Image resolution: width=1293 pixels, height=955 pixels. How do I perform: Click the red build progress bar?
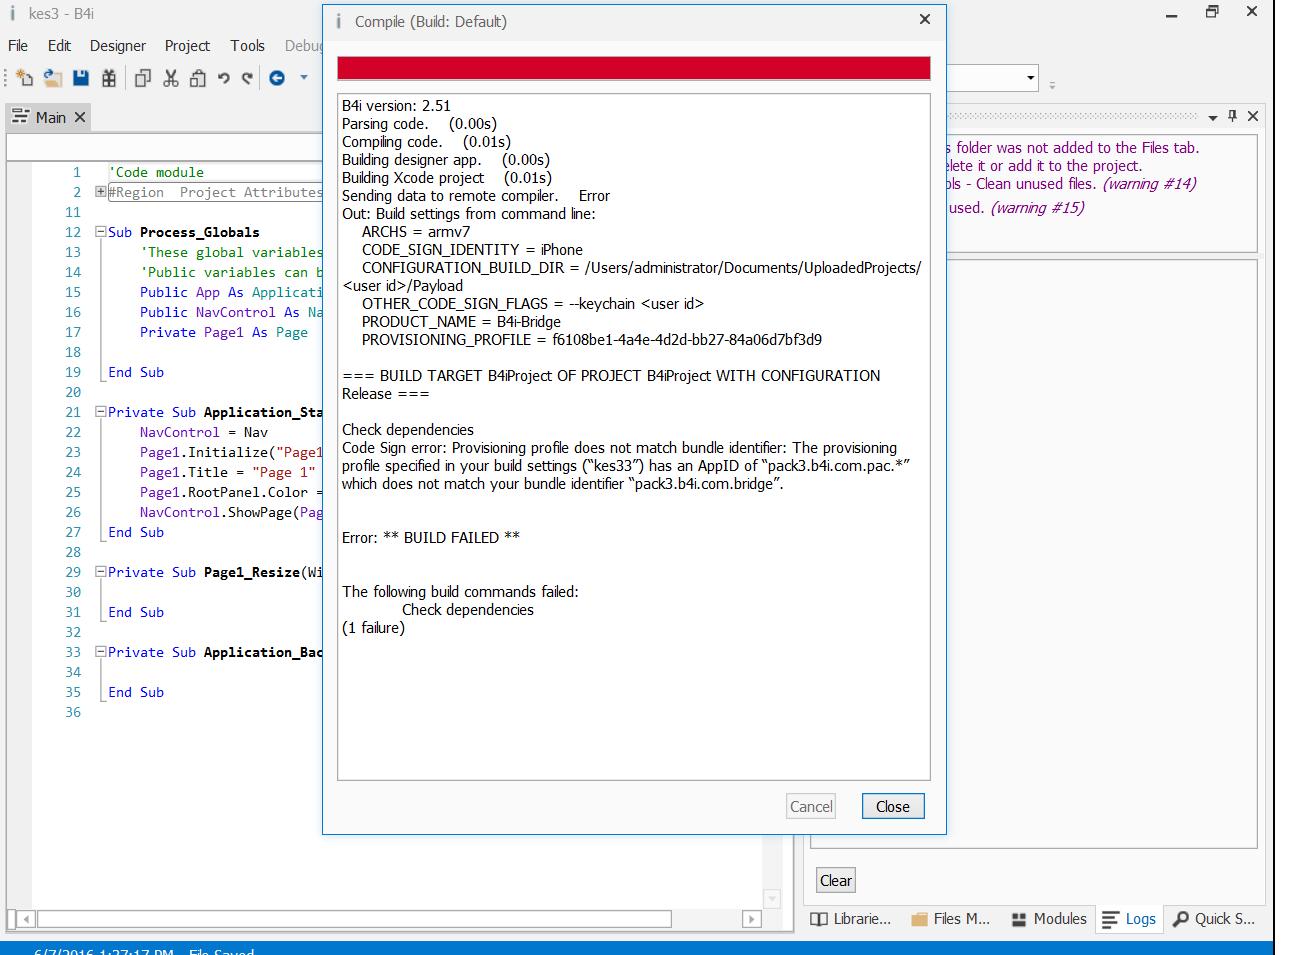click(x=634, y=68)
